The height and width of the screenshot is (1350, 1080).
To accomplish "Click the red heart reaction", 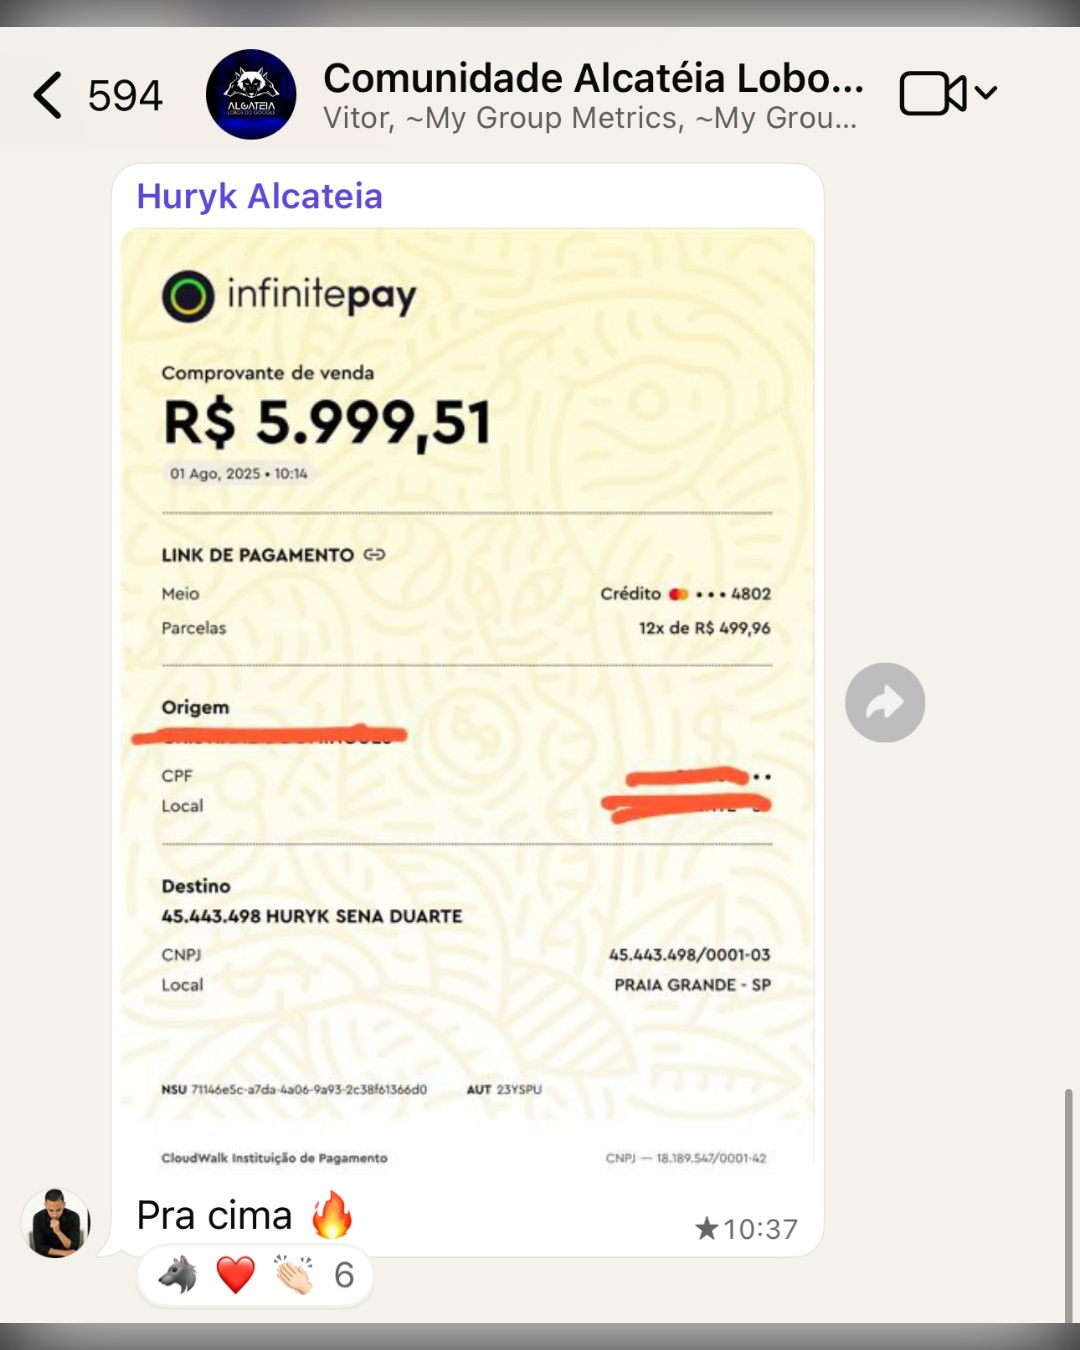I will coord(236,1275).
